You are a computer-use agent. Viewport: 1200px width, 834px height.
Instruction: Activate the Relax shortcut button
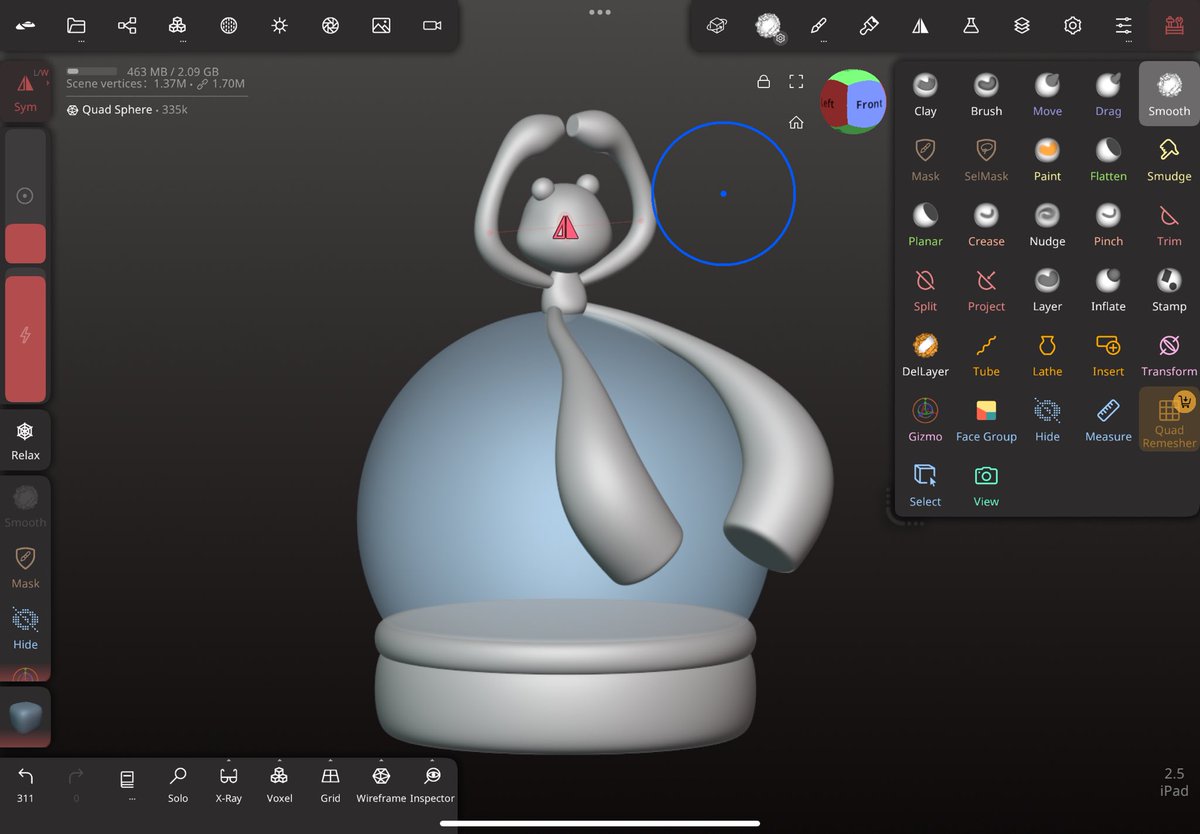(x=25, y=439)
